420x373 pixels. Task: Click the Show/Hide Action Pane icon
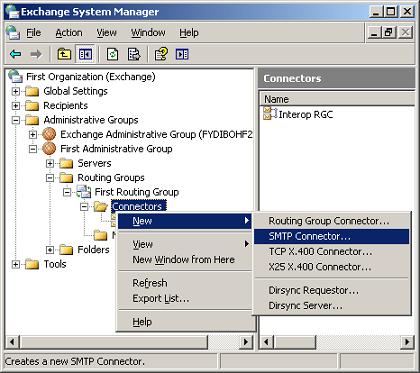pos(182,54)
